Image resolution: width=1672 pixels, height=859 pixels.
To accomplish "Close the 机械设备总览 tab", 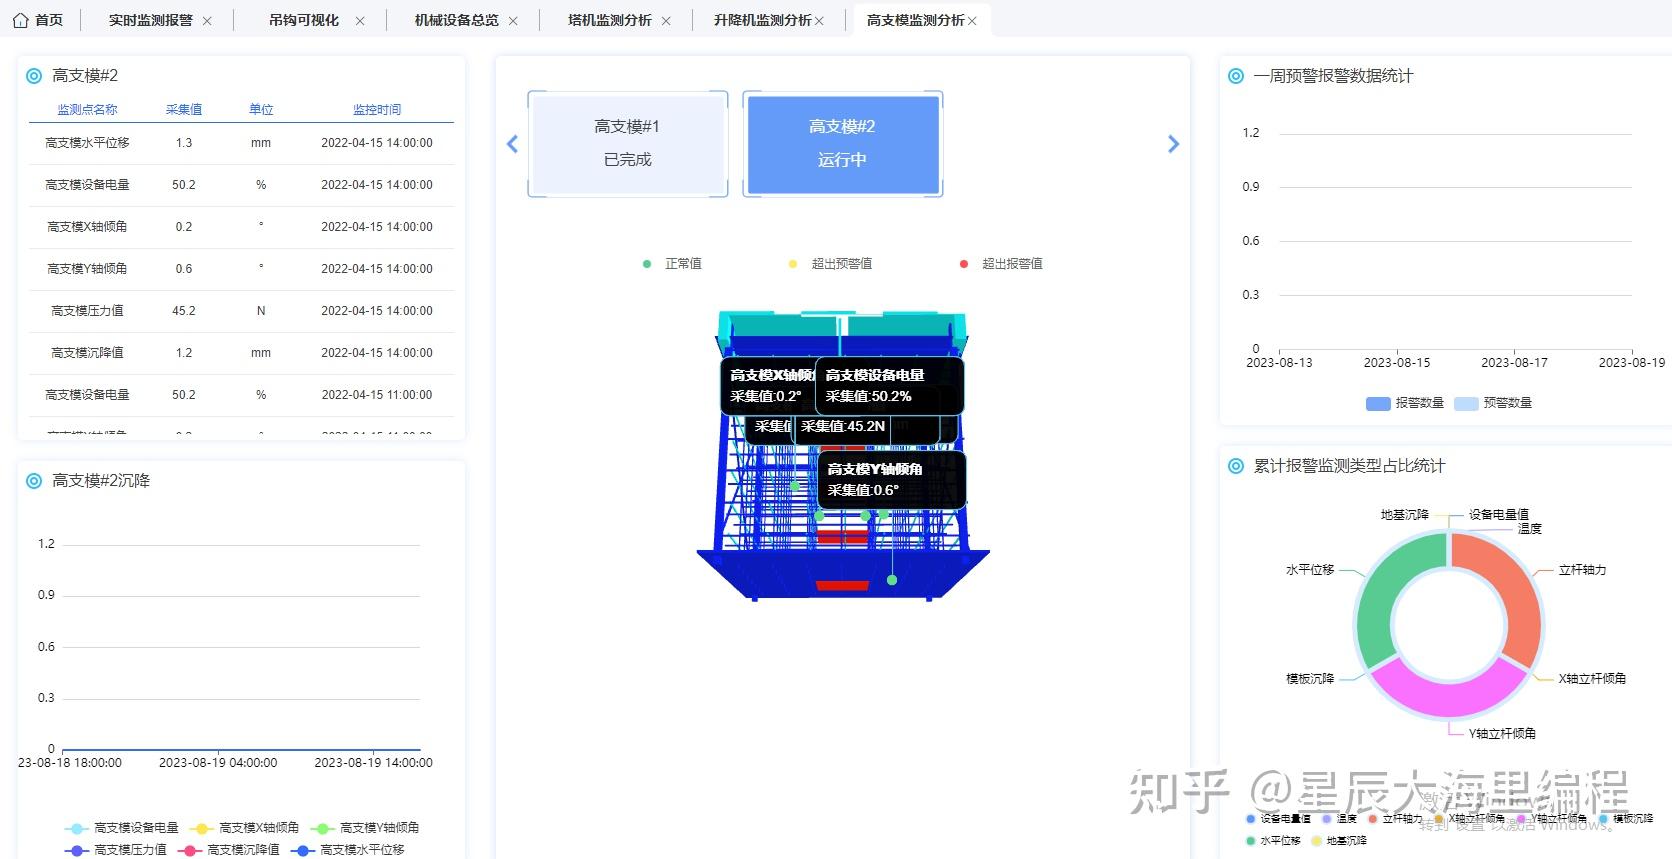I will (513, 21).
